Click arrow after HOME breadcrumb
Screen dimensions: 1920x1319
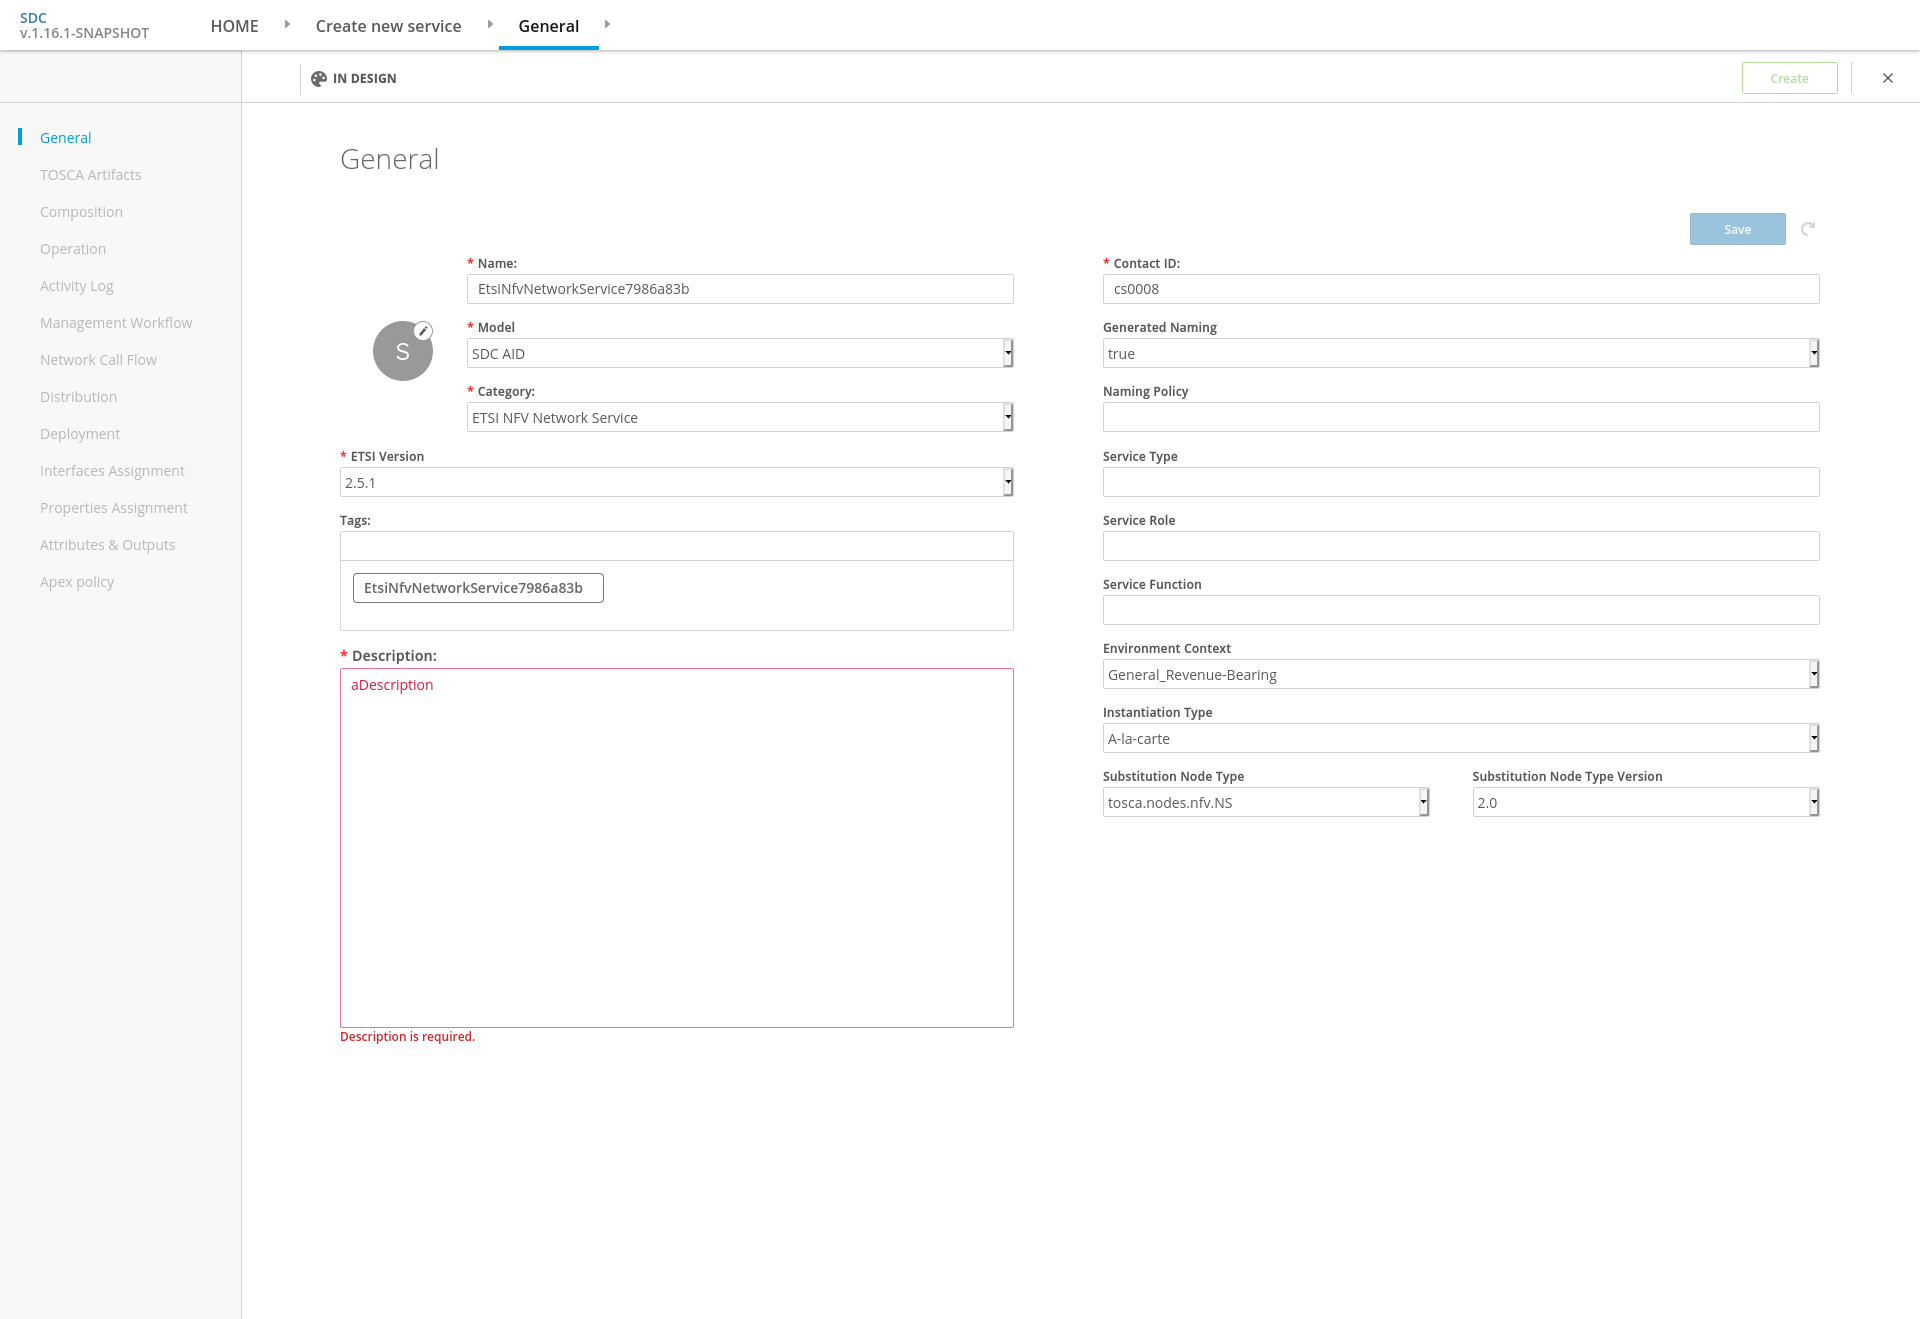coord(287,24)
